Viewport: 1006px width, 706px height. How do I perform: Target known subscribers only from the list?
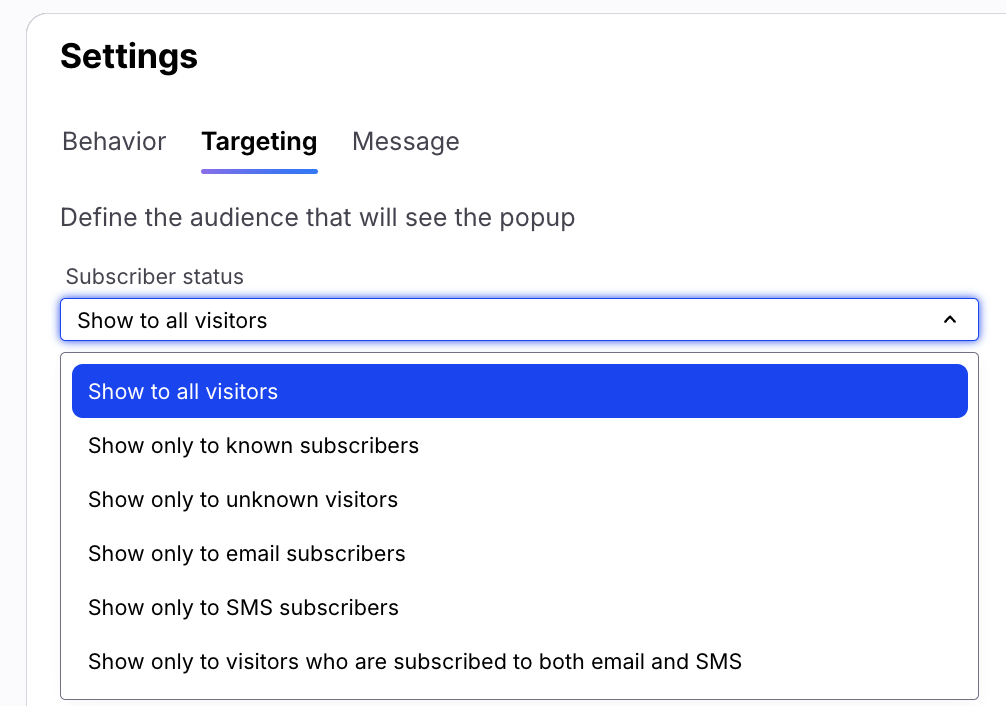tap(253, 445)
